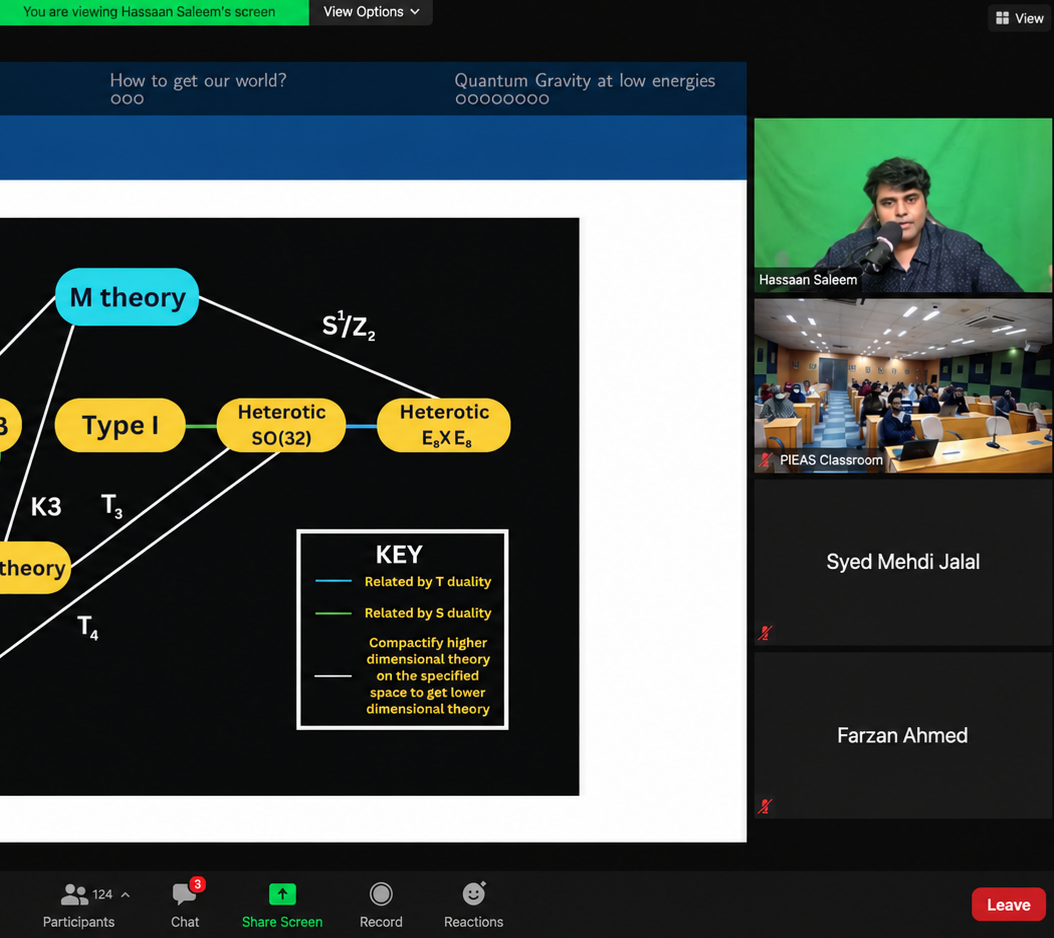Click the Heterotic SO(32) node

click(x=282, y=425)
